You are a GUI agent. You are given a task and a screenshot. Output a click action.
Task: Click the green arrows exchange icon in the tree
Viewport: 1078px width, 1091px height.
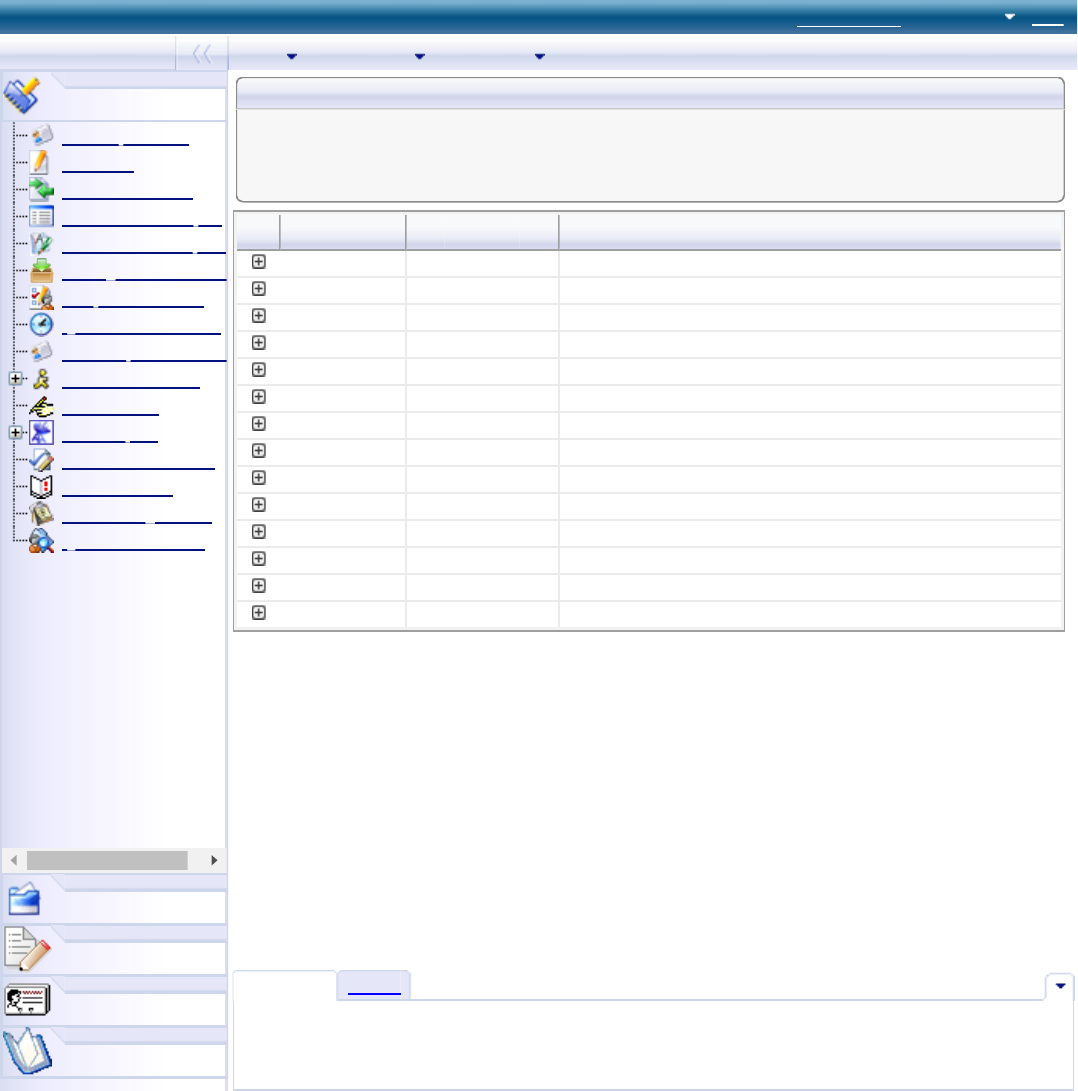coord(41,190)
